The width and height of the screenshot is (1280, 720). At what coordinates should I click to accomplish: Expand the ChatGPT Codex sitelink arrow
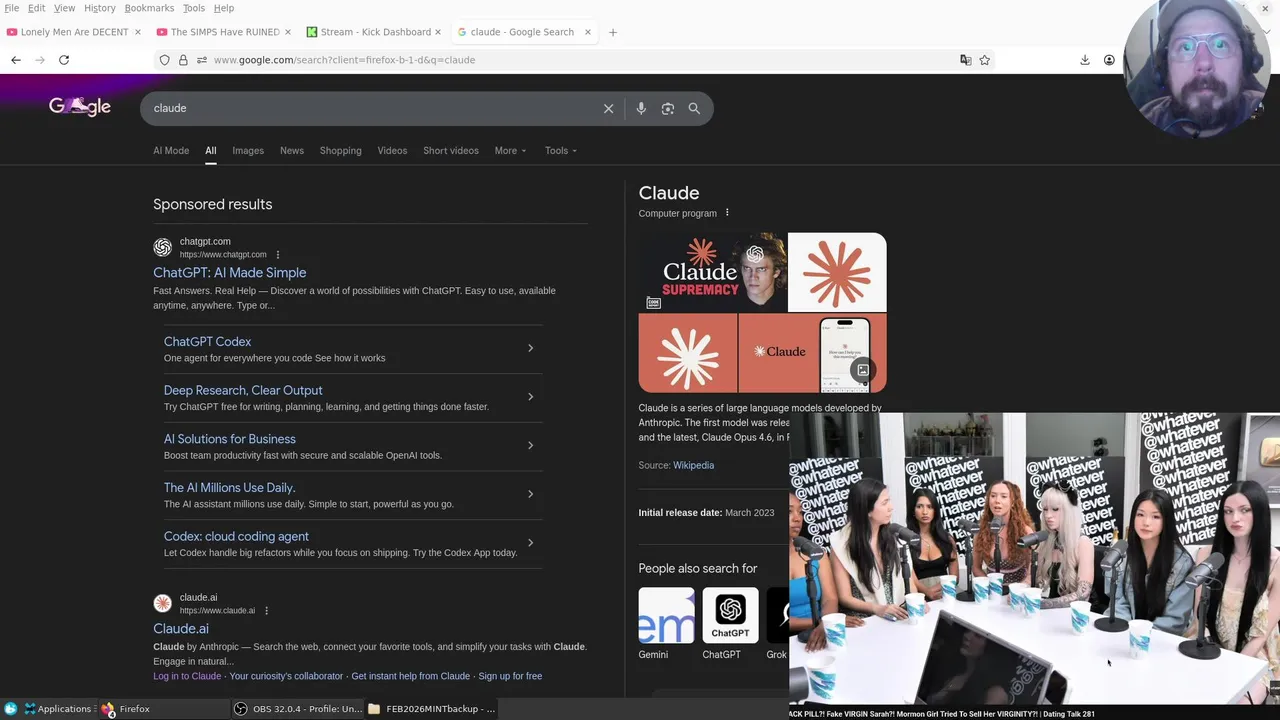pos(530,348)
